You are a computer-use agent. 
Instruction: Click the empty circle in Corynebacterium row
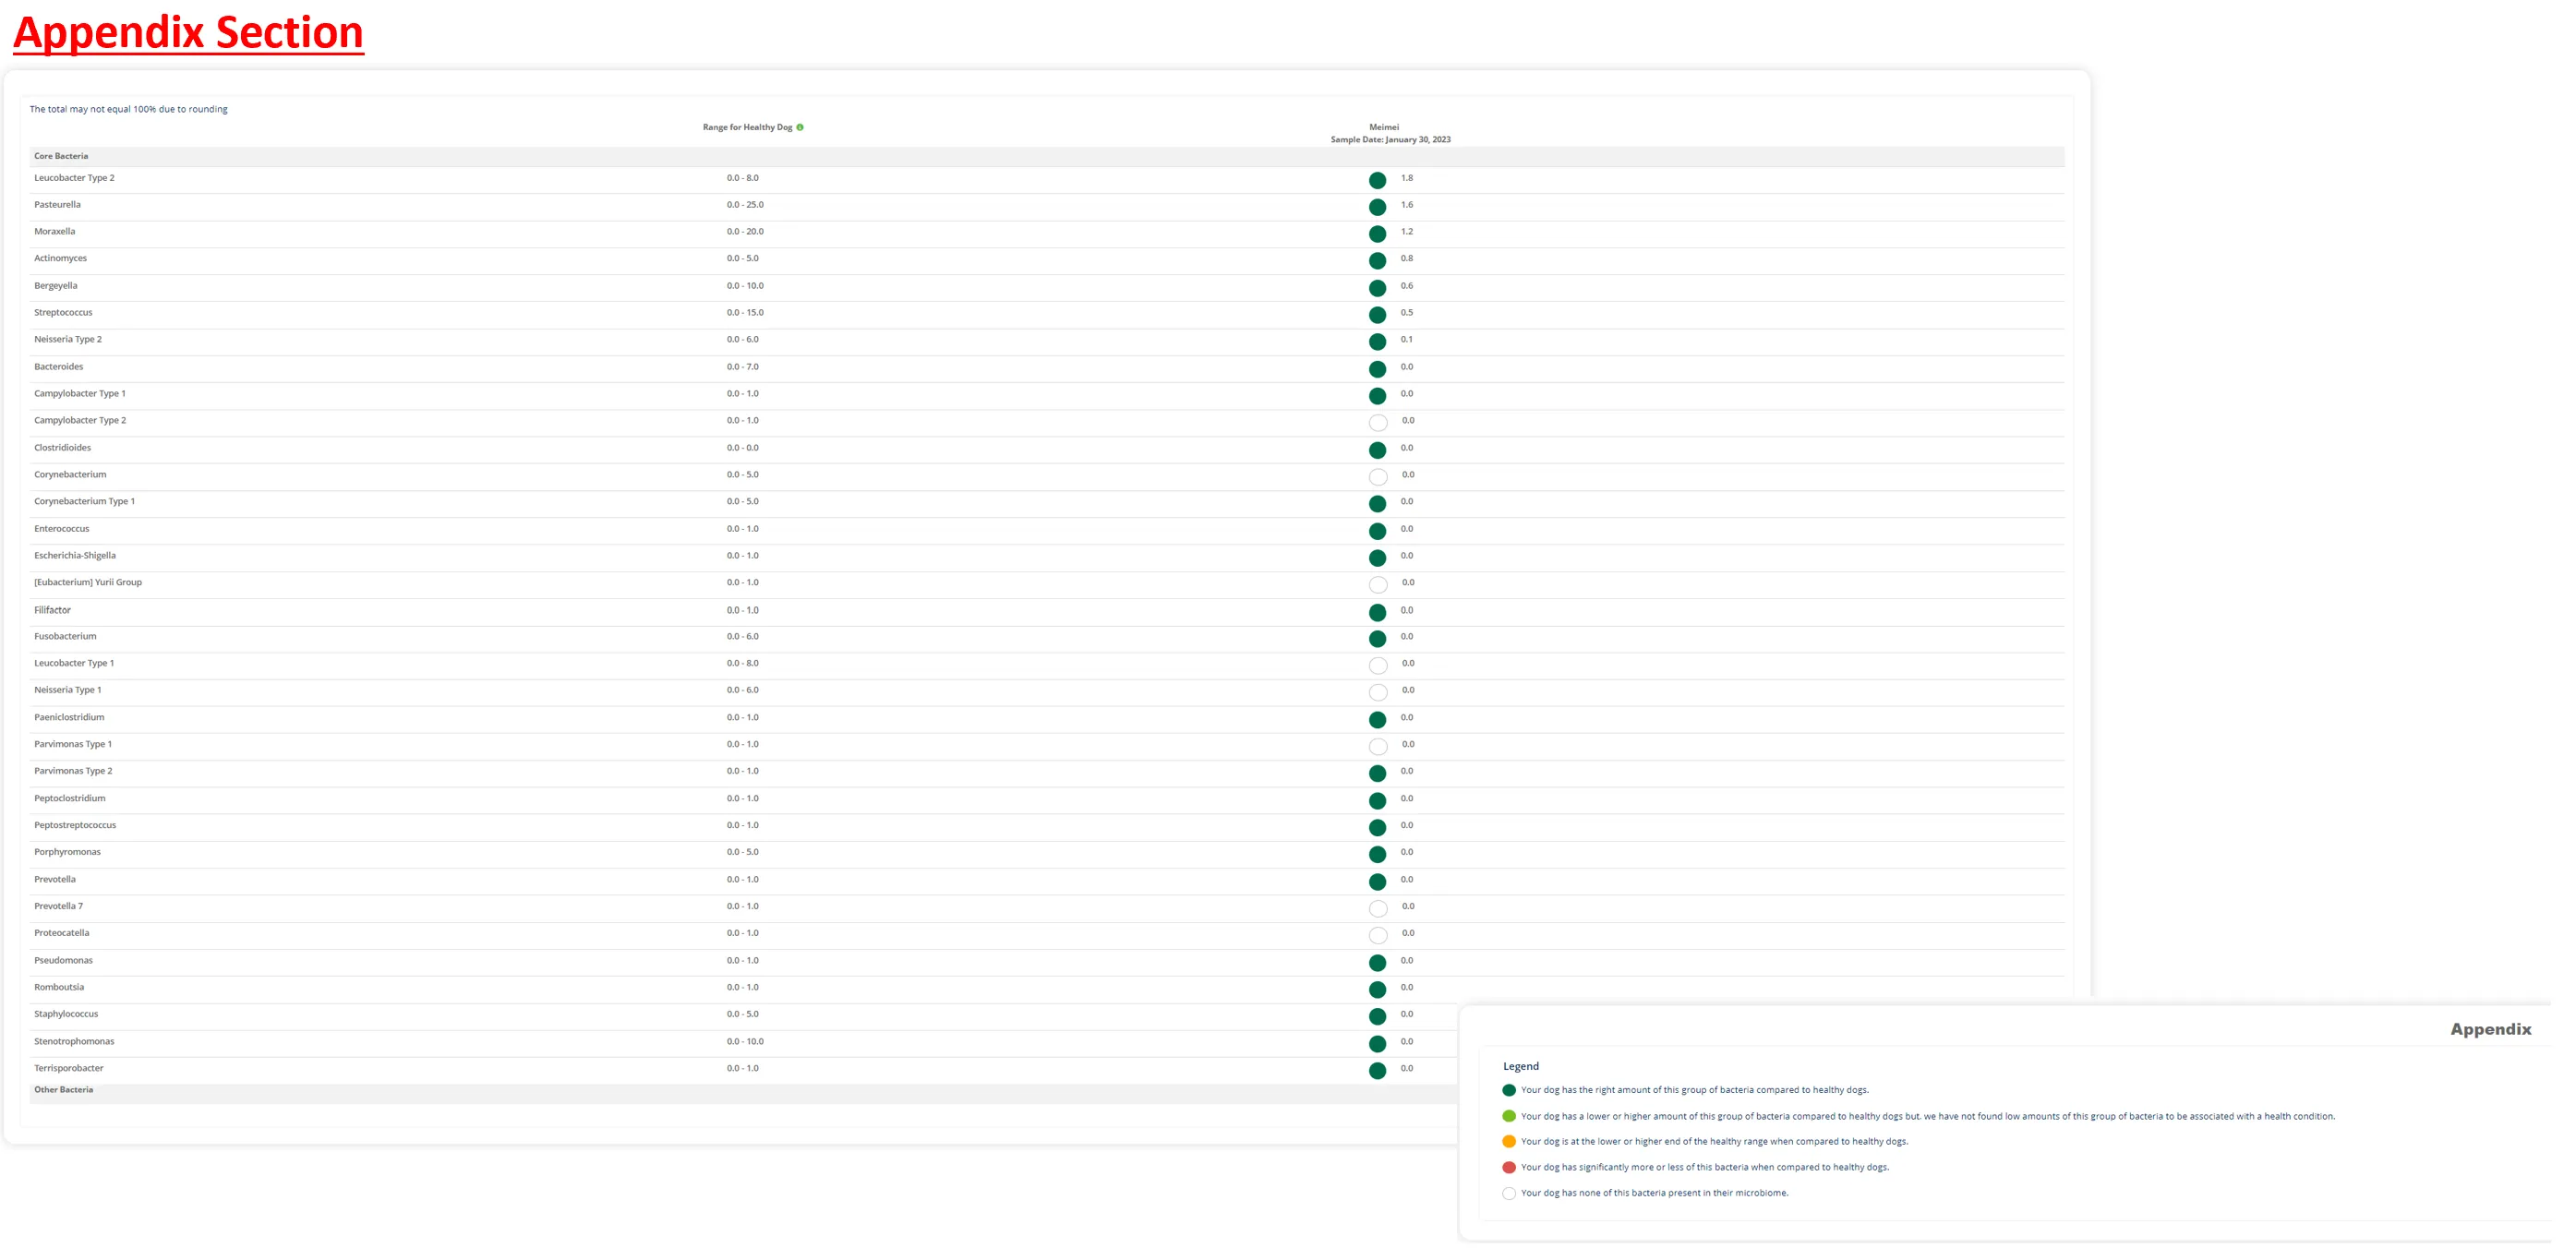point(1378,477)
